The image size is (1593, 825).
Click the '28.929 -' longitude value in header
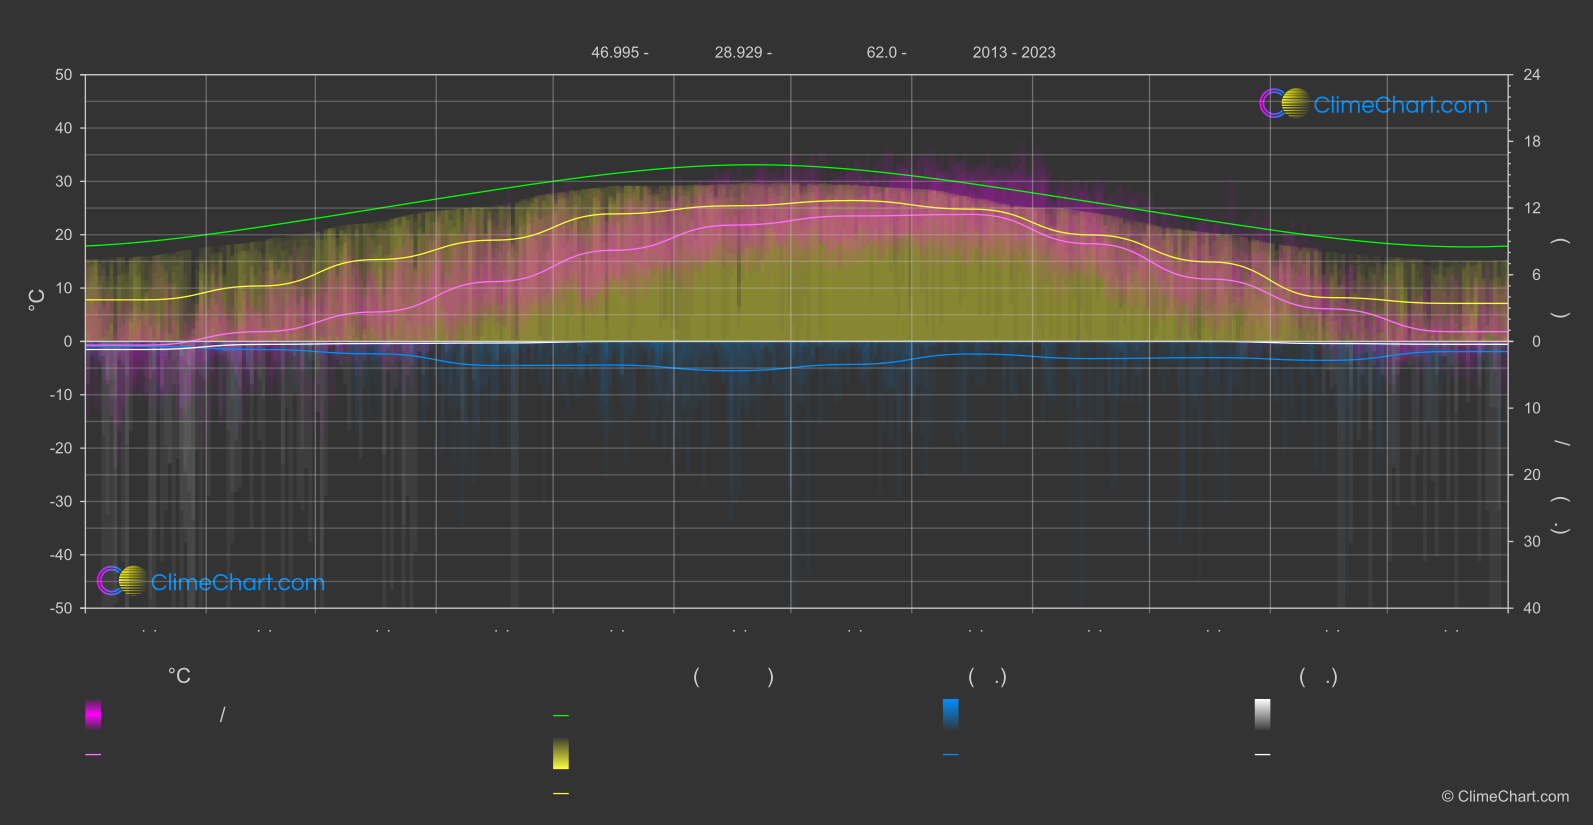click(743, 52)
